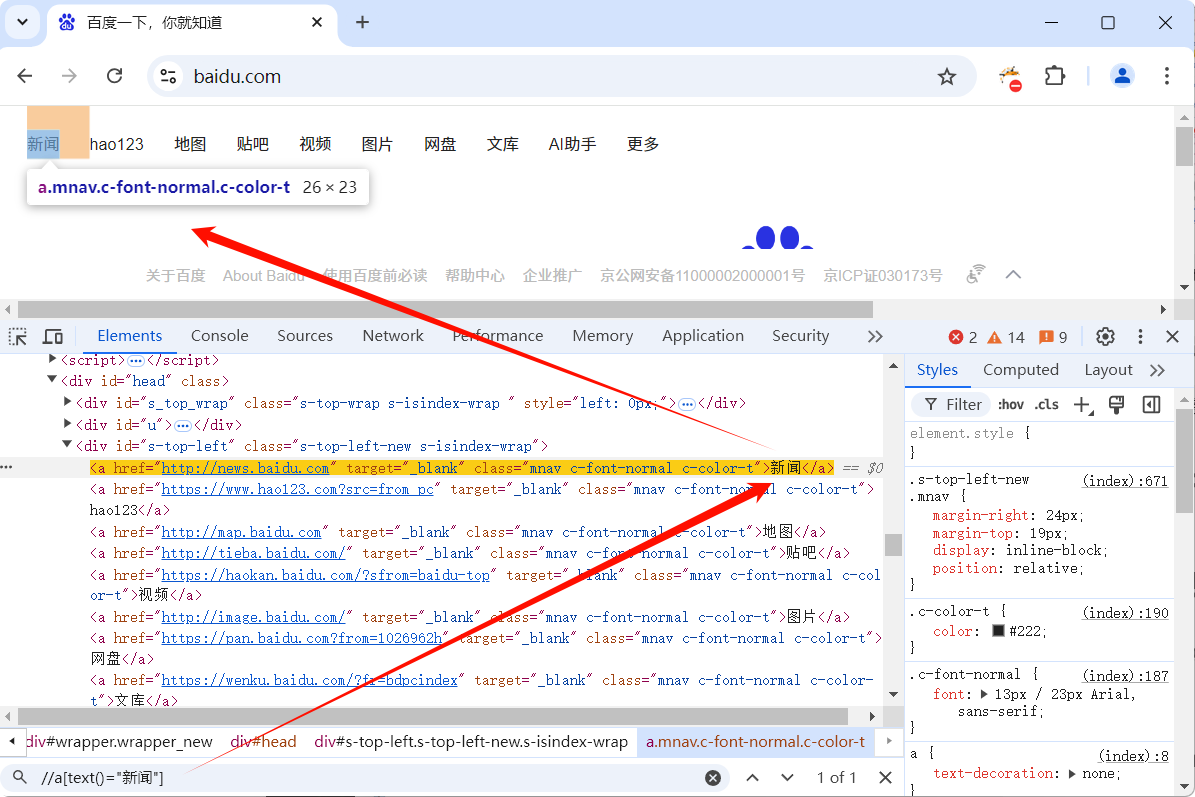
Task: Switch to the Network tab
Action: pyautogui.click(x=393, y=336)
